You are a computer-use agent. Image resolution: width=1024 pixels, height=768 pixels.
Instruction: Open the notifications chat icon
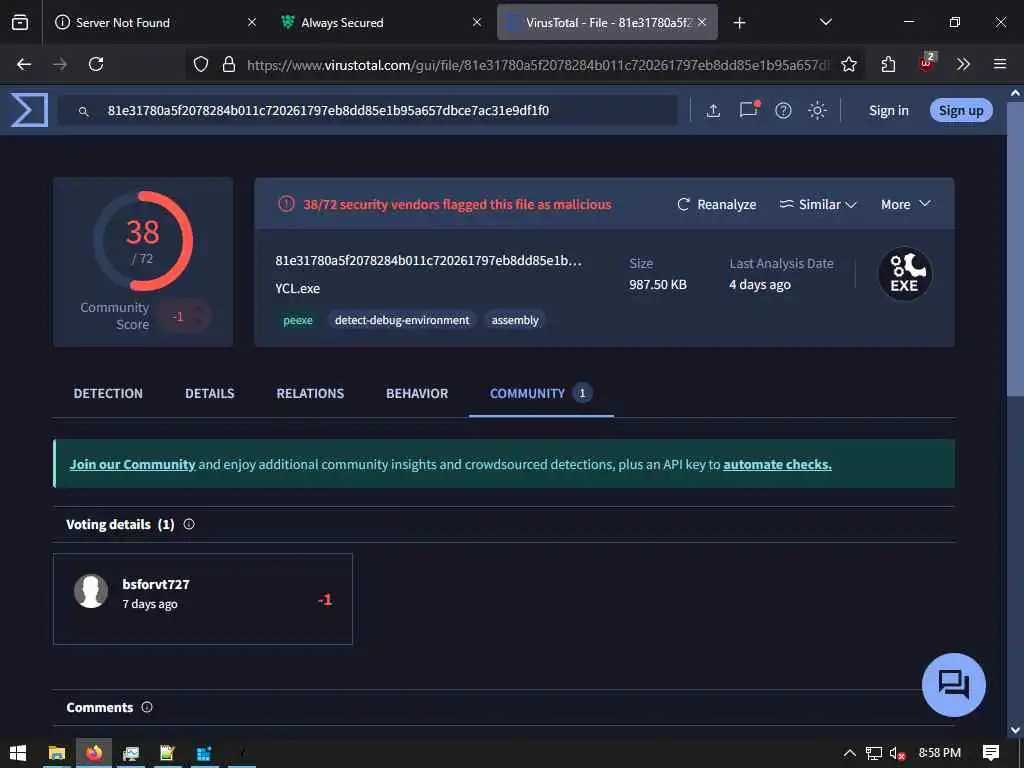(x=749, y=109)
